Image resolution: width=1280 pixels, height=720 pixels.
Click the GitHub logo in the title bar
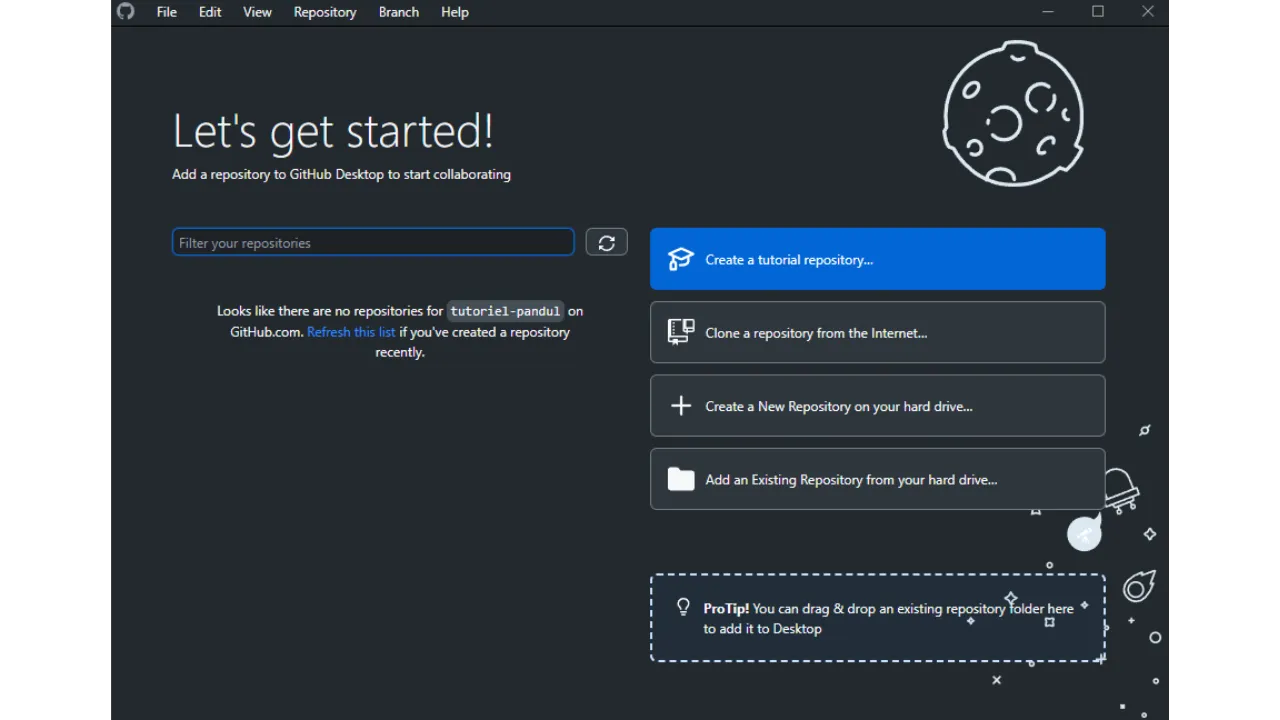click(x=125, y=12)
